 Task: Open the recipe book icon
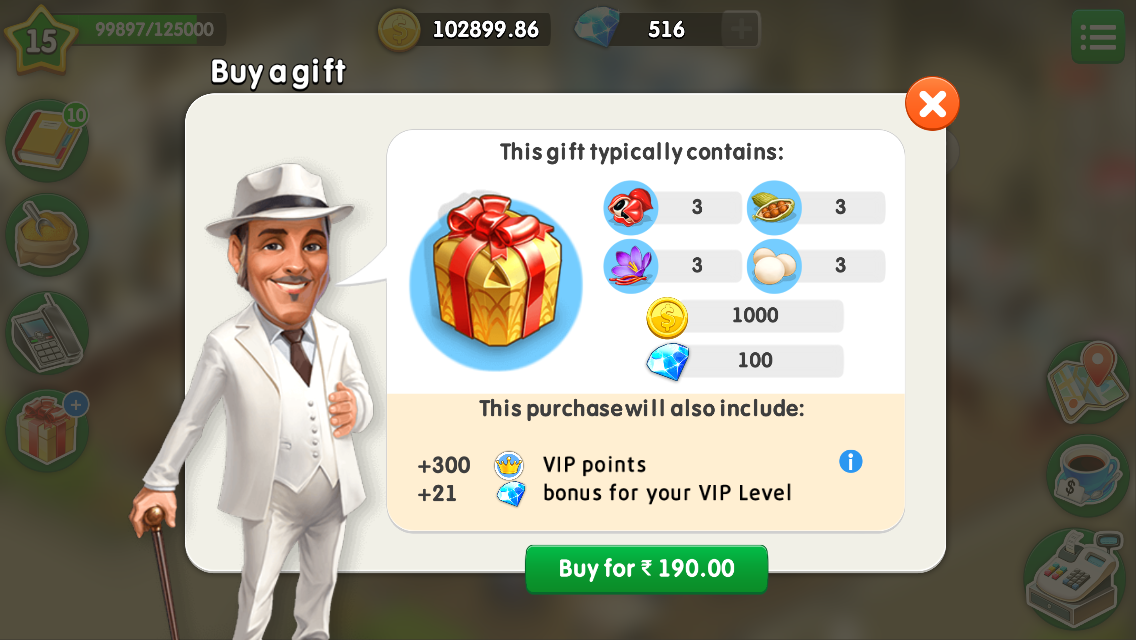pos(47,141)
